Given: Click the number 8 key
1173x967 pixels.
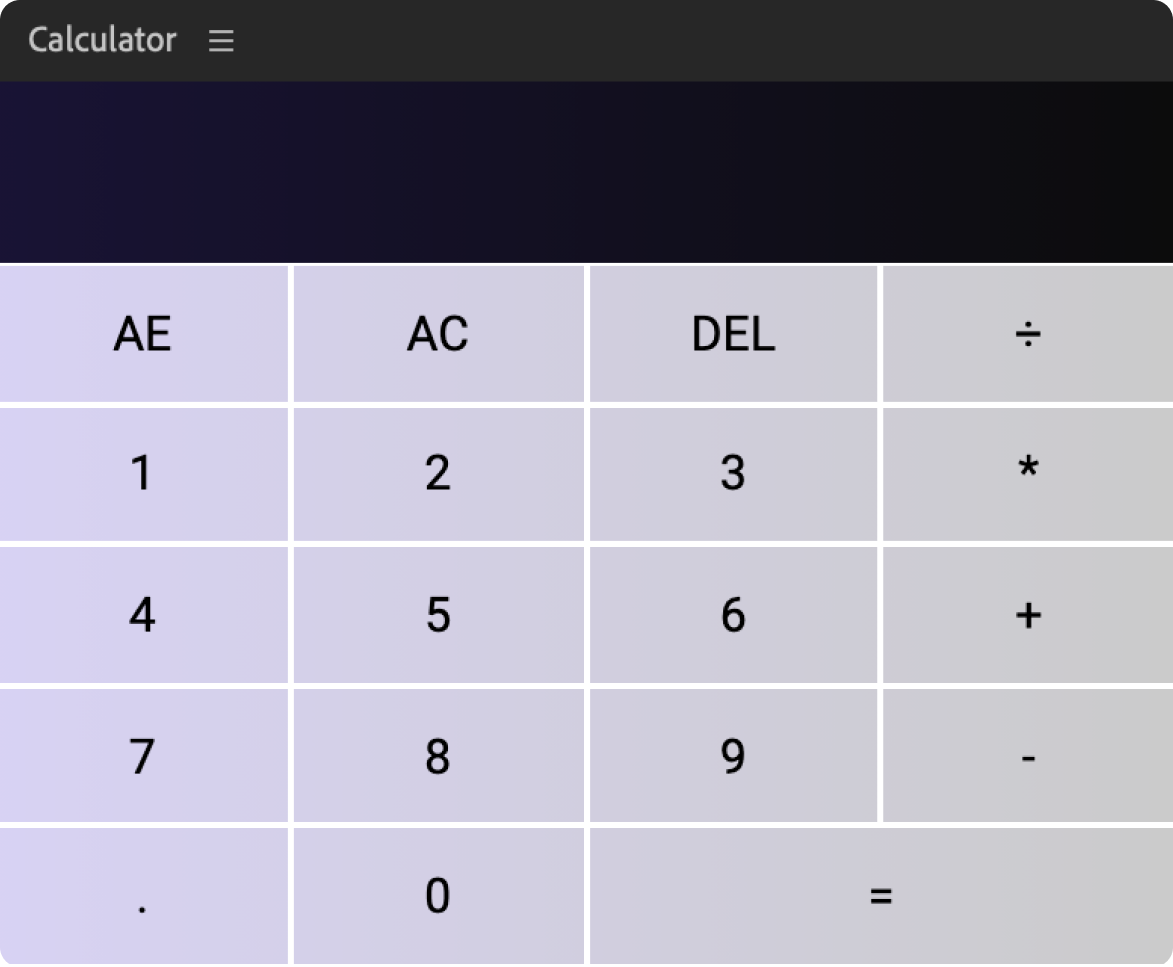Looking at the screenshot, I should click(438, 756).
